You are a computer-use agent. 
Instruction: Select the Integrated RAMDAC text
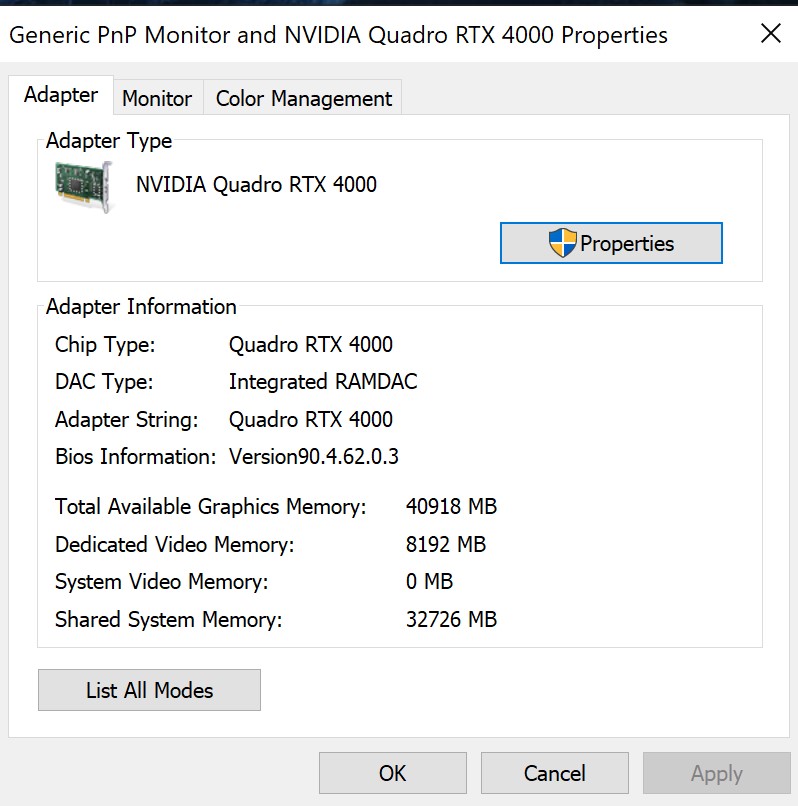pyautogui.click(x=323, y=382)
